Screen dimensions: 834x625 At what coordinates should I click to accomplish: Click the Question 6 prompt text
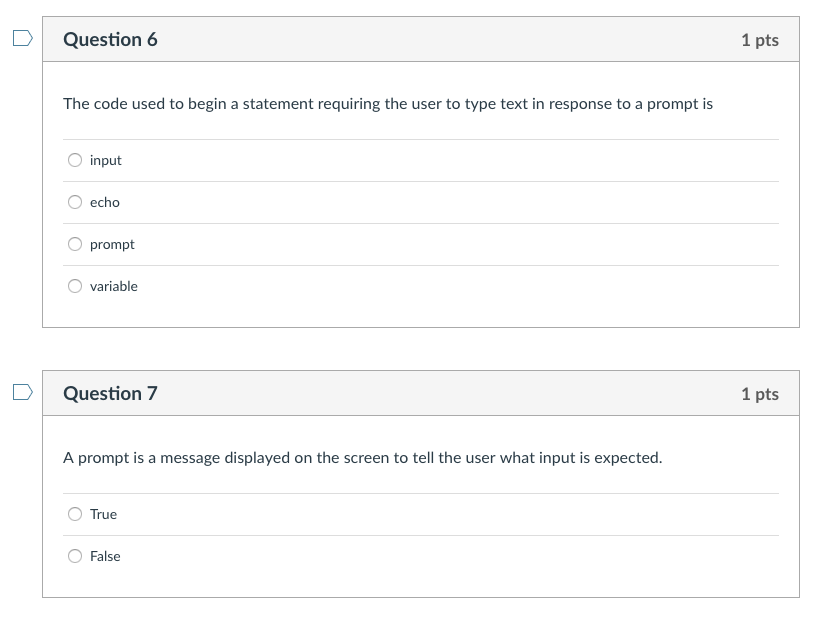click(x=387, y=103)
